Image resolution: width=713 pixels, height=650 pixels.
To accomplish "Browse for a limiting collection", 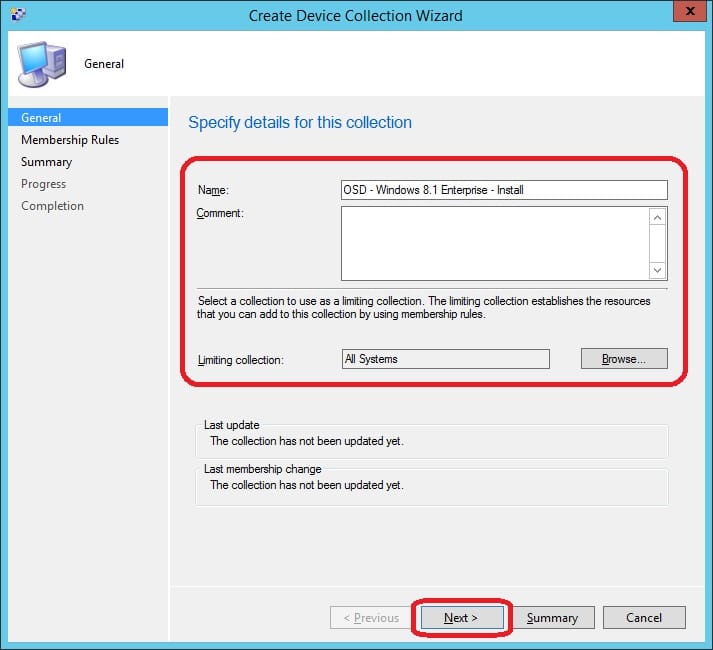I will click(x=624, y=359).
